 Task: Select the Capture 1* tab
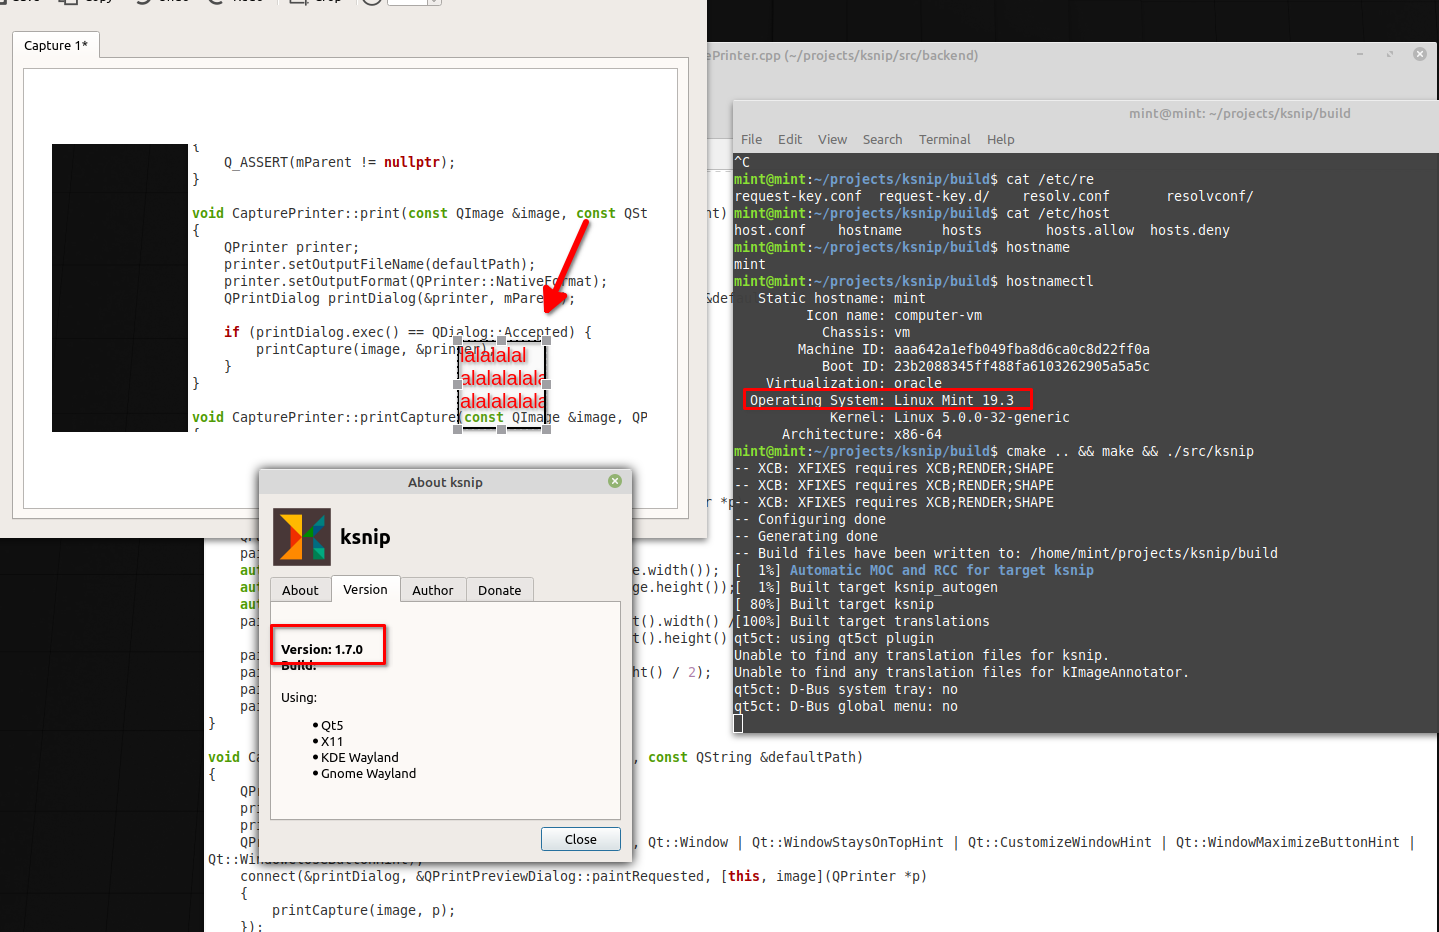pos(55,45)
